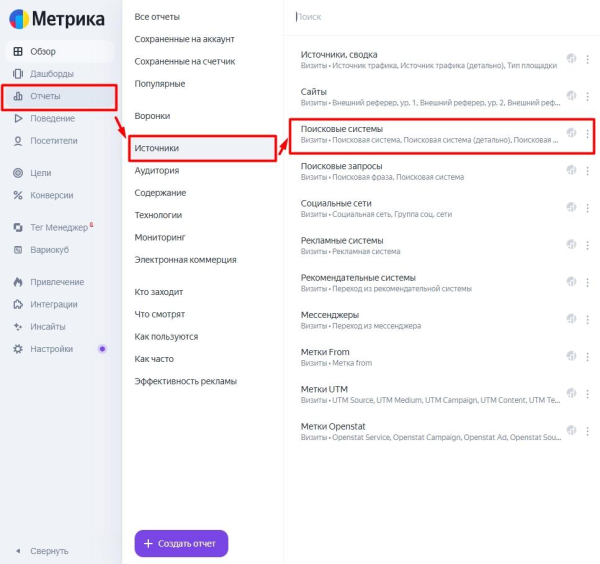The width and height of the screenshot is (600, 564).
Task: Open Обзор in the sidebar
Action: 42,51
